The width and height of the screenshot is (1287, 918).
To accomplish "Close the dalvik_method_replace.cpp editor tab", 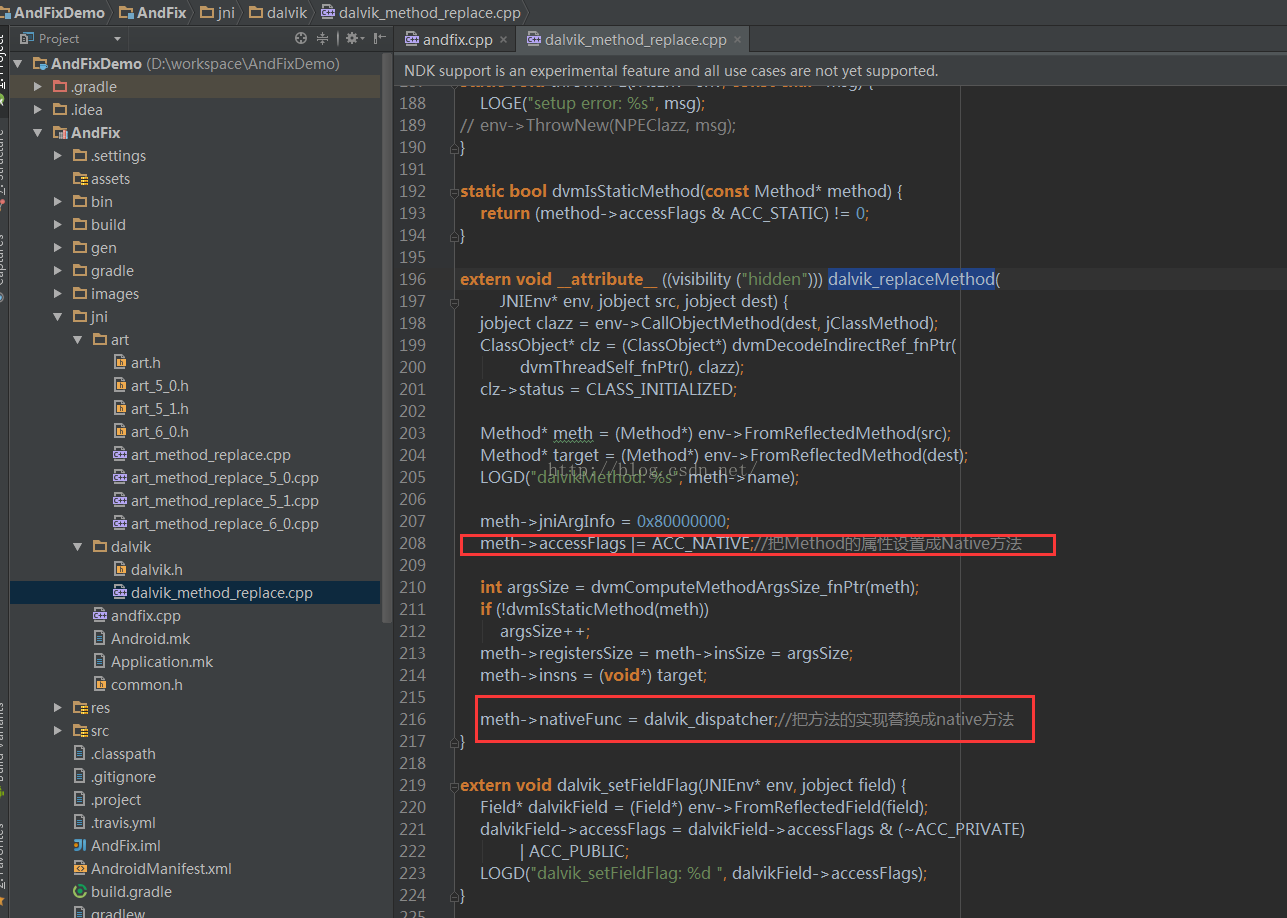I will click(737, 40).
